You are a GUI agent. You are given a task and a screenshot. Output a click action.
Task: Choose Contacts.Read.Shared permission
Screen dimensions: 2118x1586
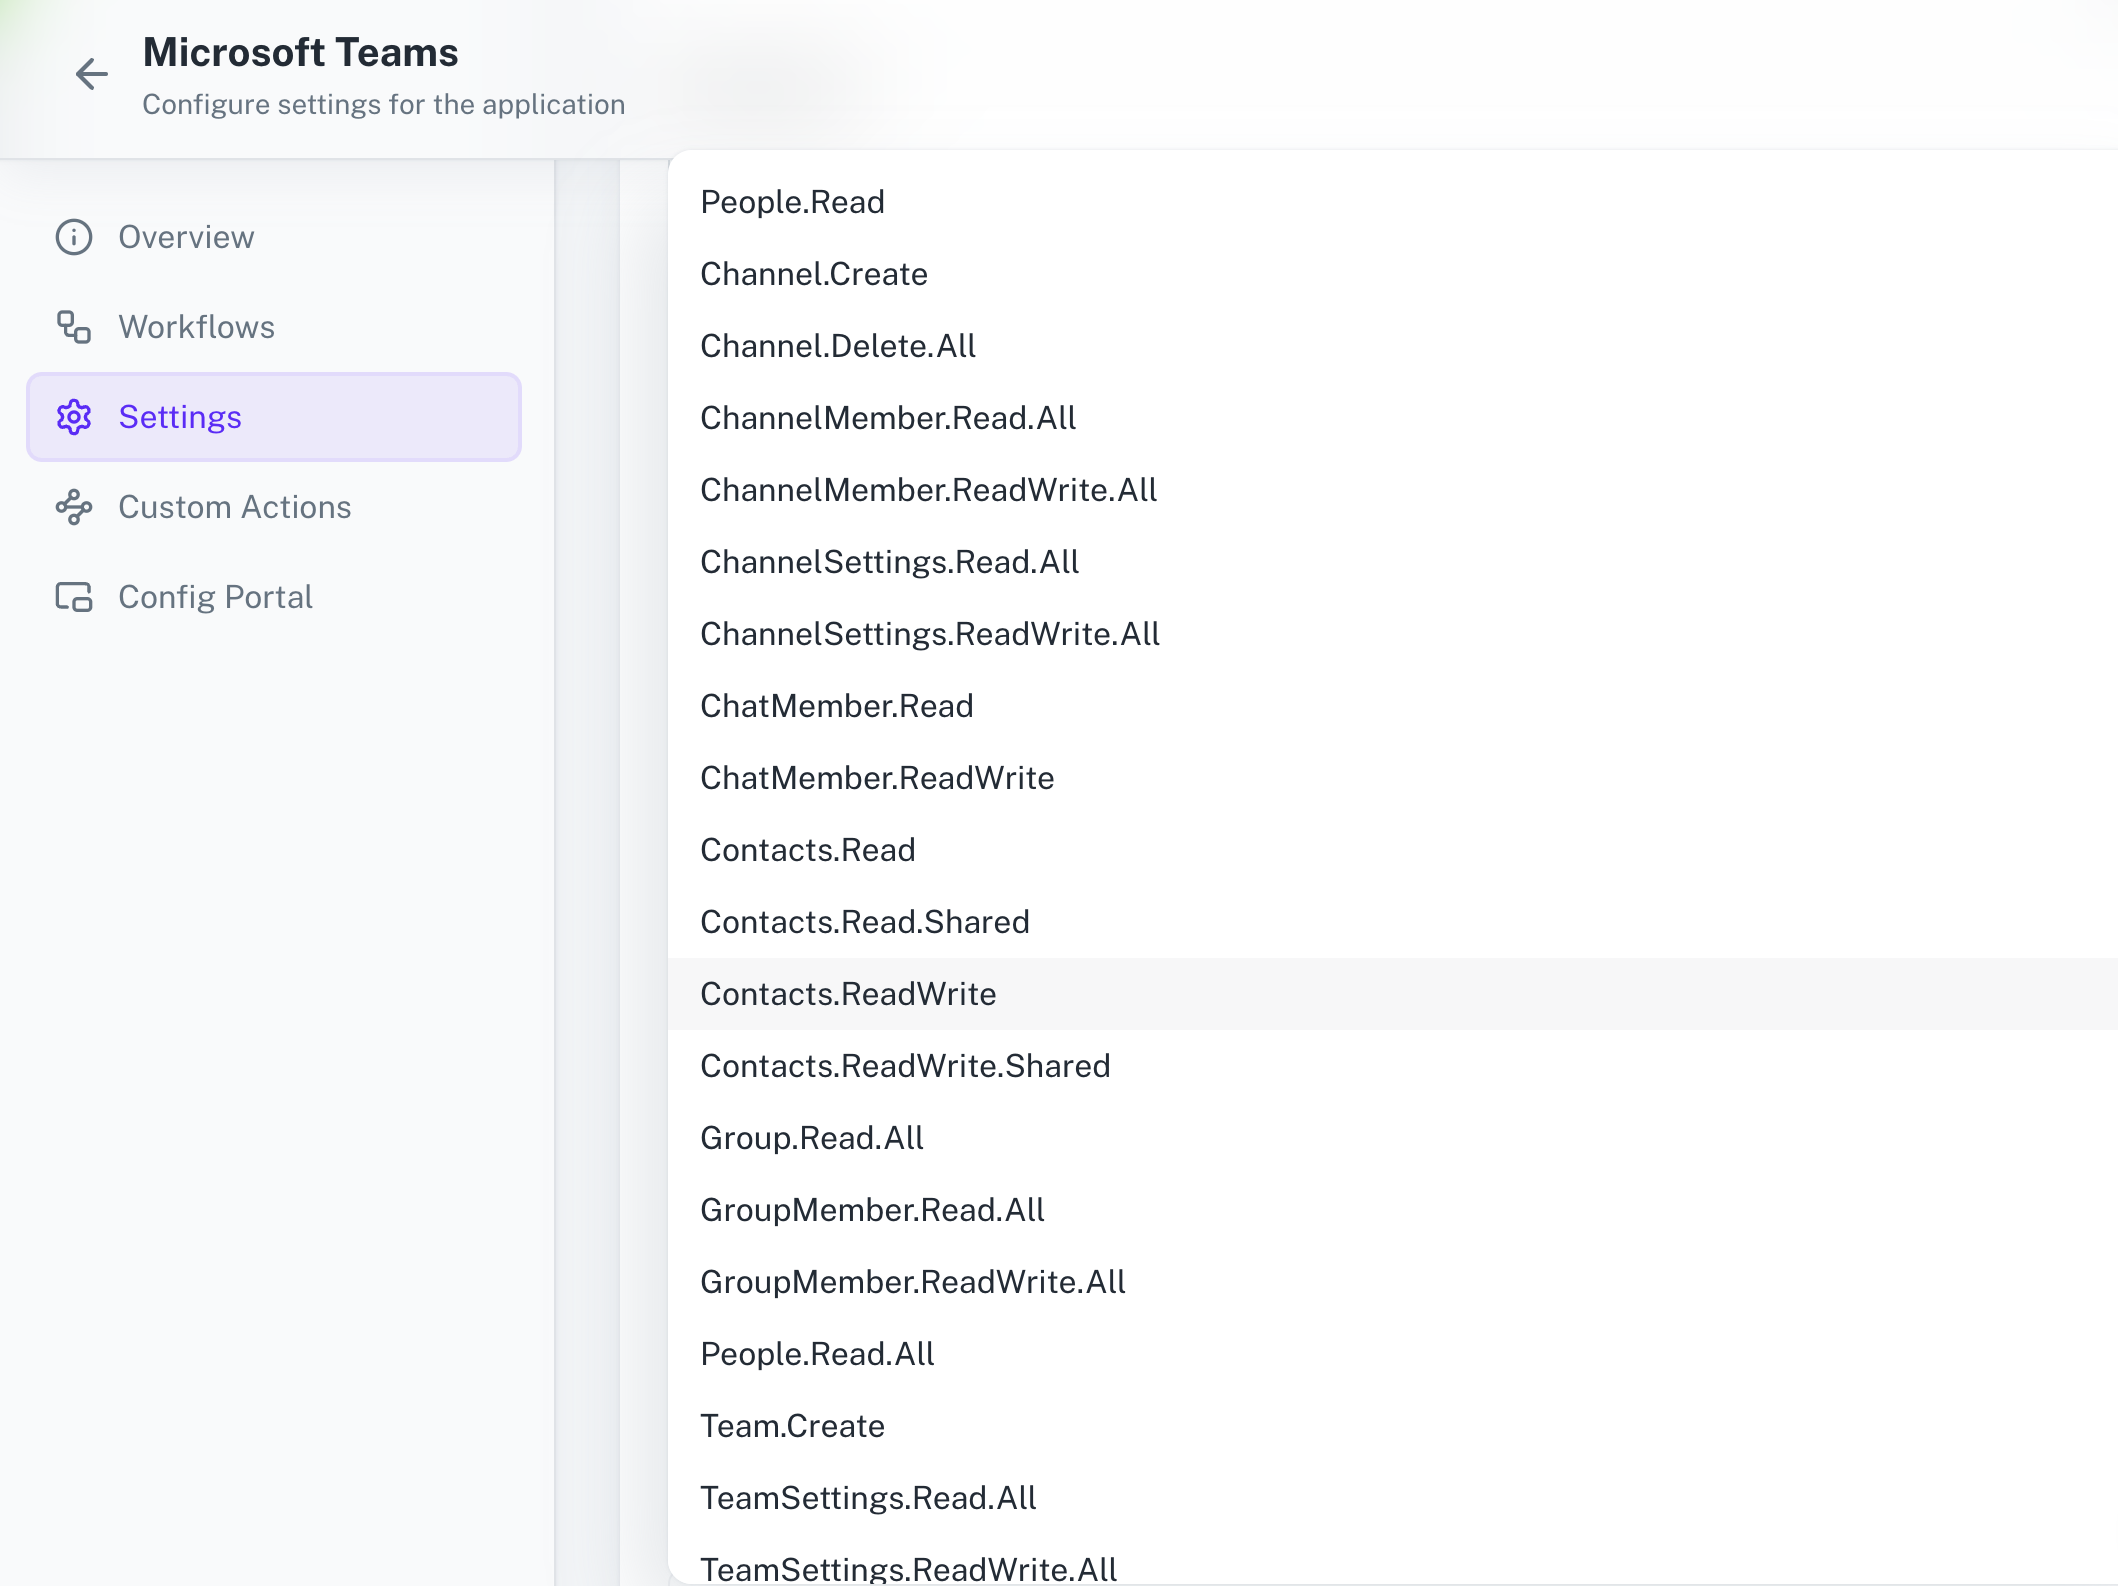pyautogui.click(x=866, y=921)
